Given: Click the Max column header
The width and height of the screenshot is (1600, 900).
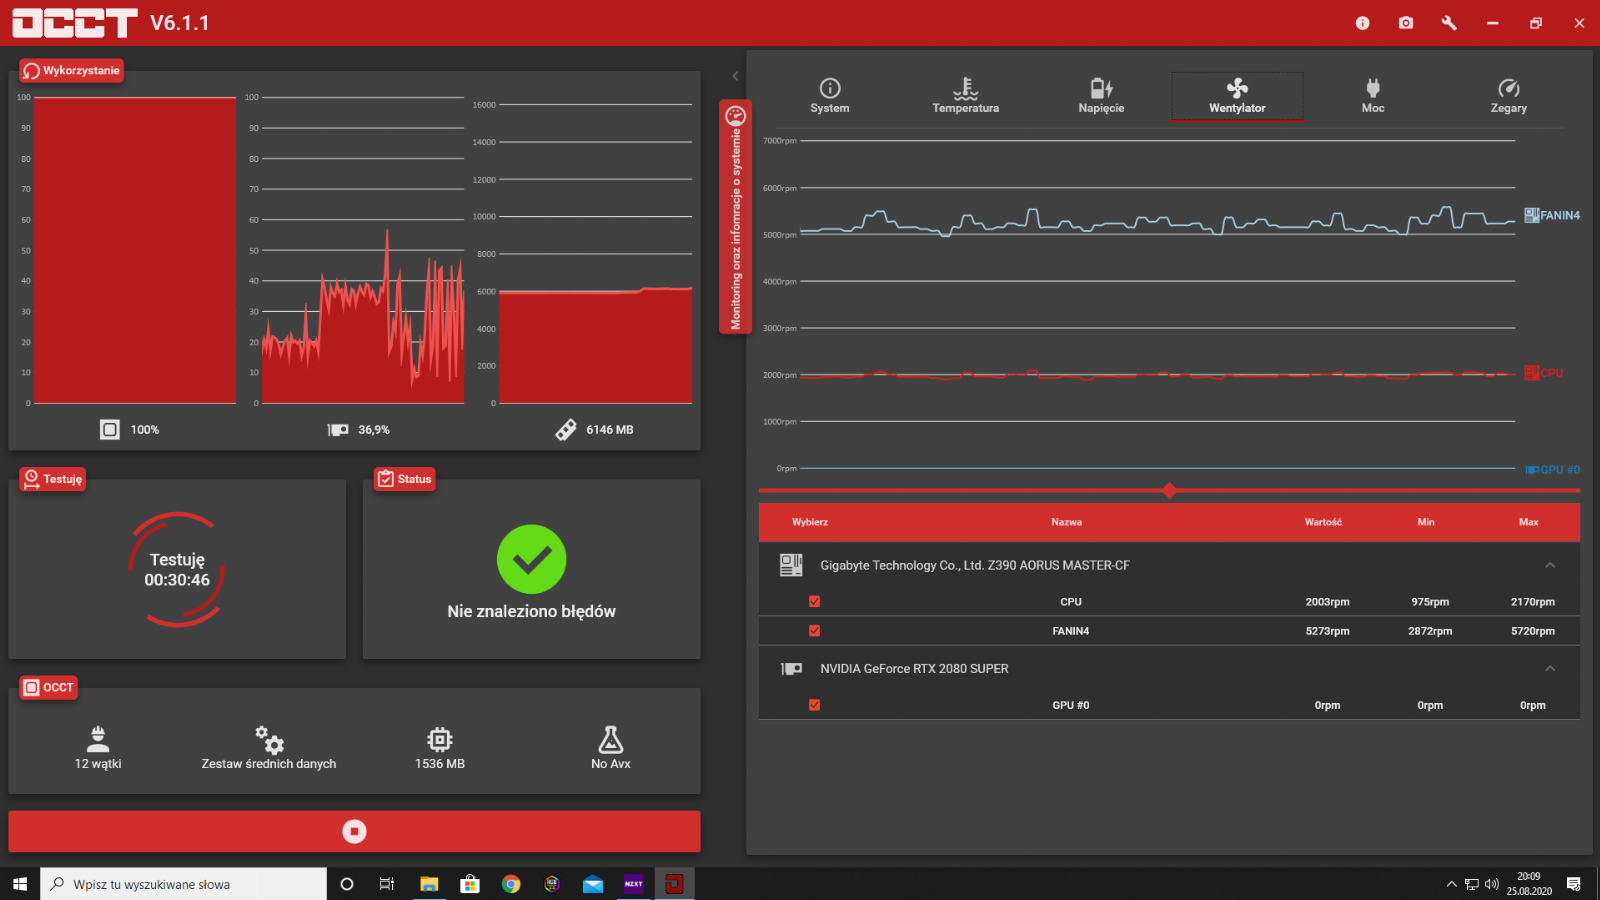Looking at the screenshot, I should click(x=1529, y=522).
